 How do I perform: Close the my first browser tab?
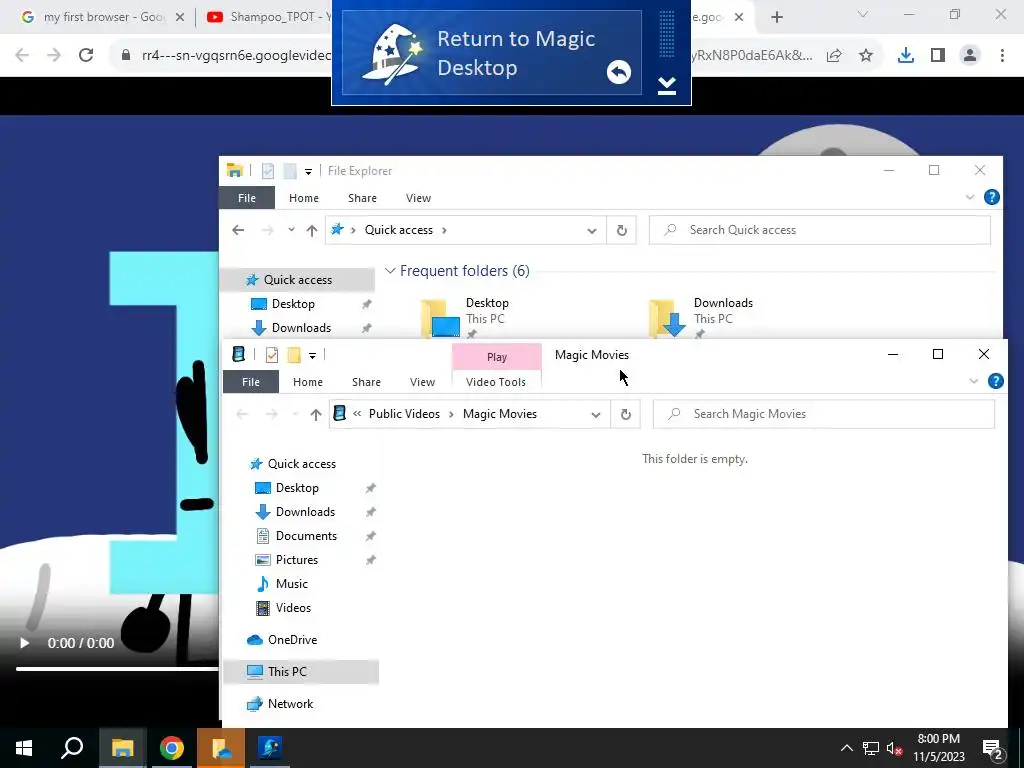[180, 17]
